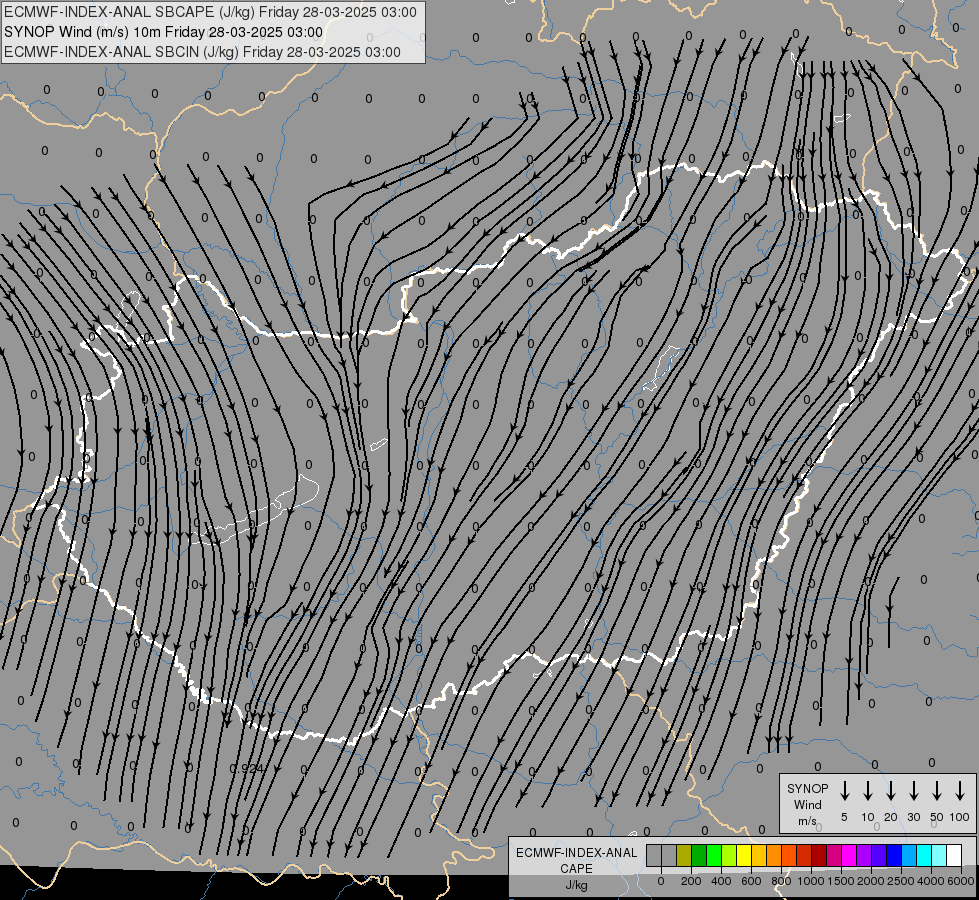Click the number 10 in wind legend

click(x=868, y=817)
